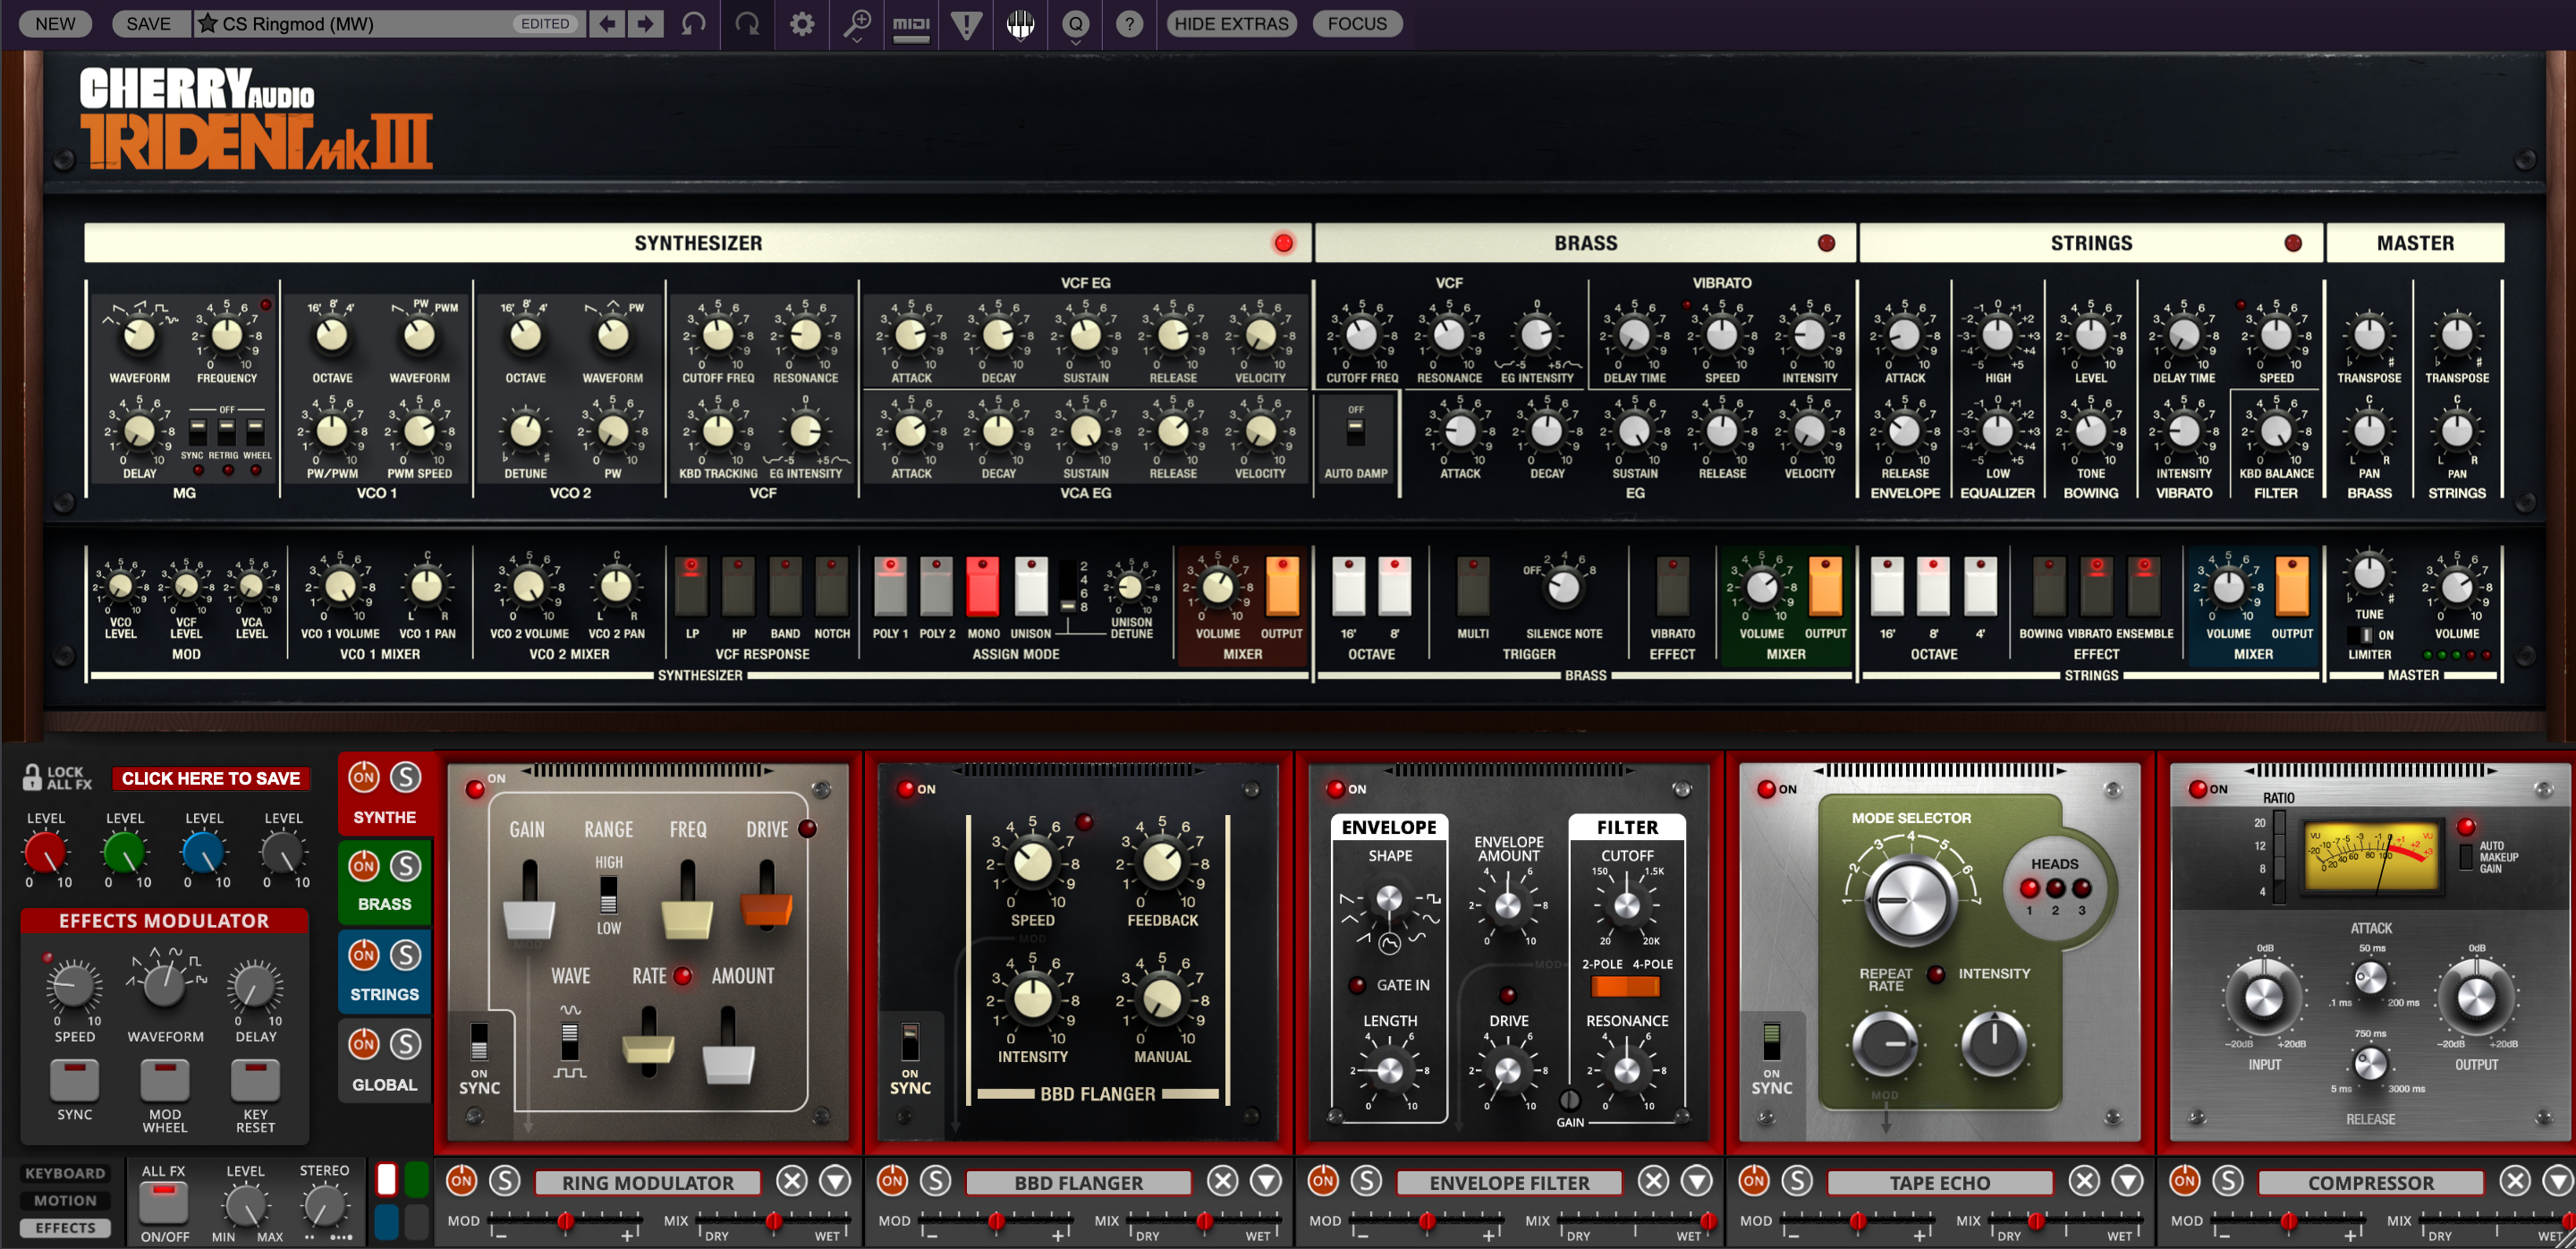Open the Q quality dropdown menu
Image resolution: width=2576 pixels, height=1249 pixels.
click(1075, 25)
